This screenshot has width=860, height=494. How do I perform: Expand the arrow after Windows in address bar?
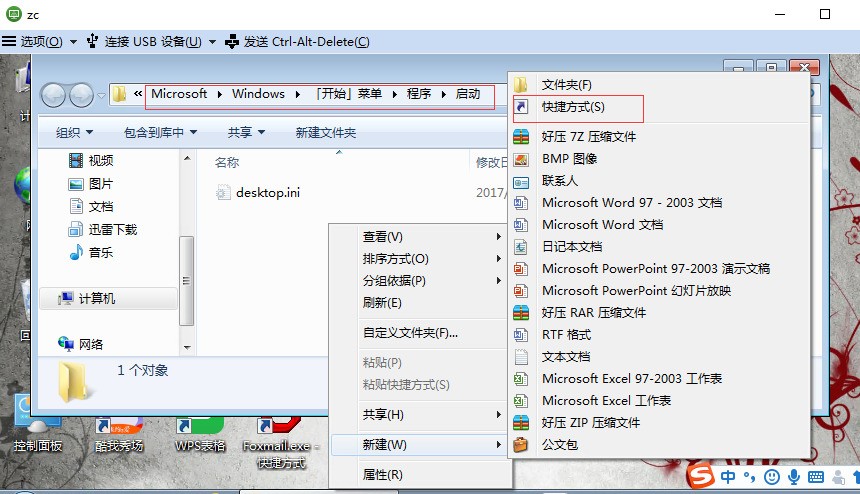coord(297,94)
